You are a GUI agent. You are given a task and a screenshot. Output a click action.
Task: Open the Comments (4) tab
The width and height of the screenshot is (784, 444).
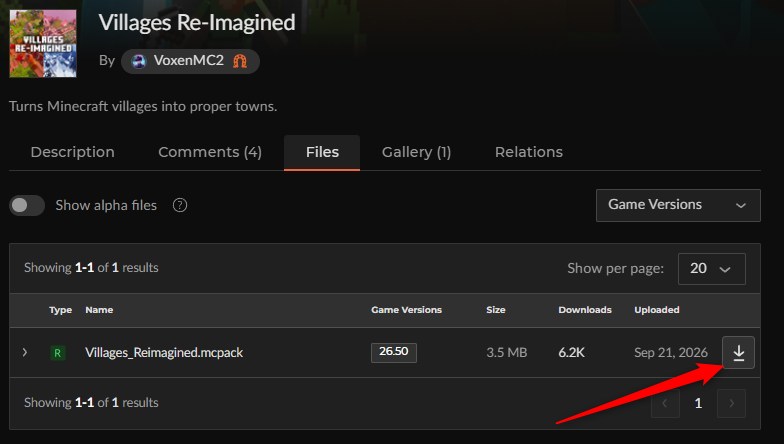[x=210, y=152]
